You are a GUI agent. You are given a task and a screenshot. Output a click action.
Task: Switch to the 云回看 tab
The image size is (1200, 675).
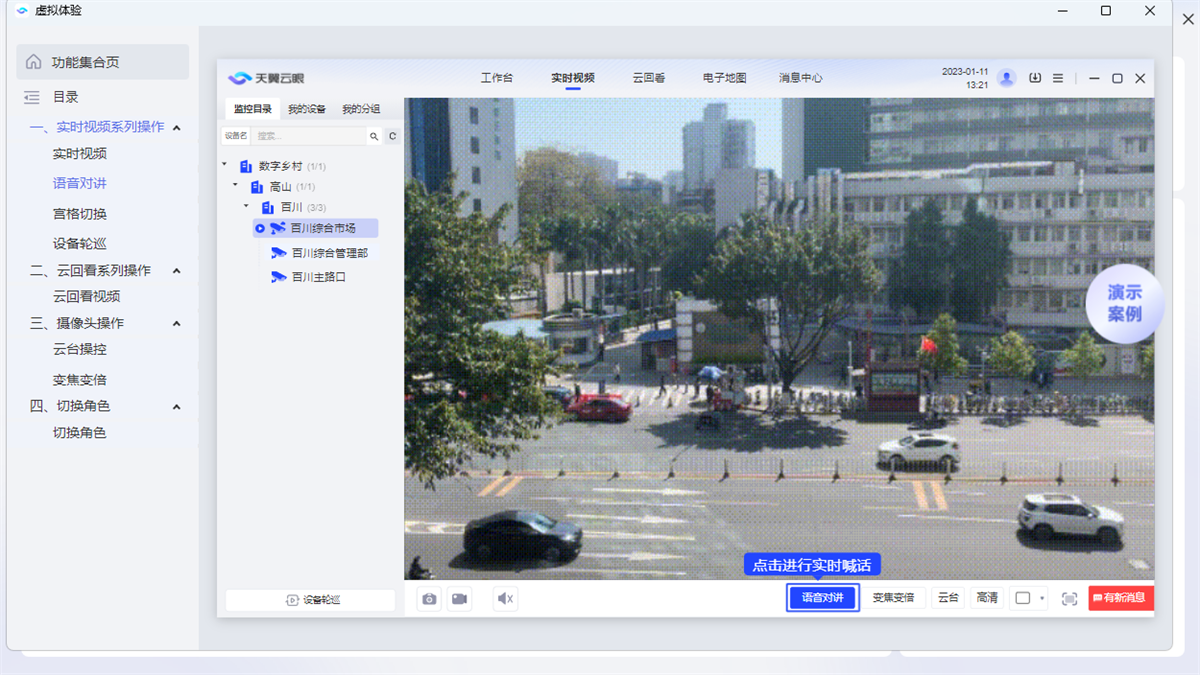pyautogui.click(x=649, y=78)
